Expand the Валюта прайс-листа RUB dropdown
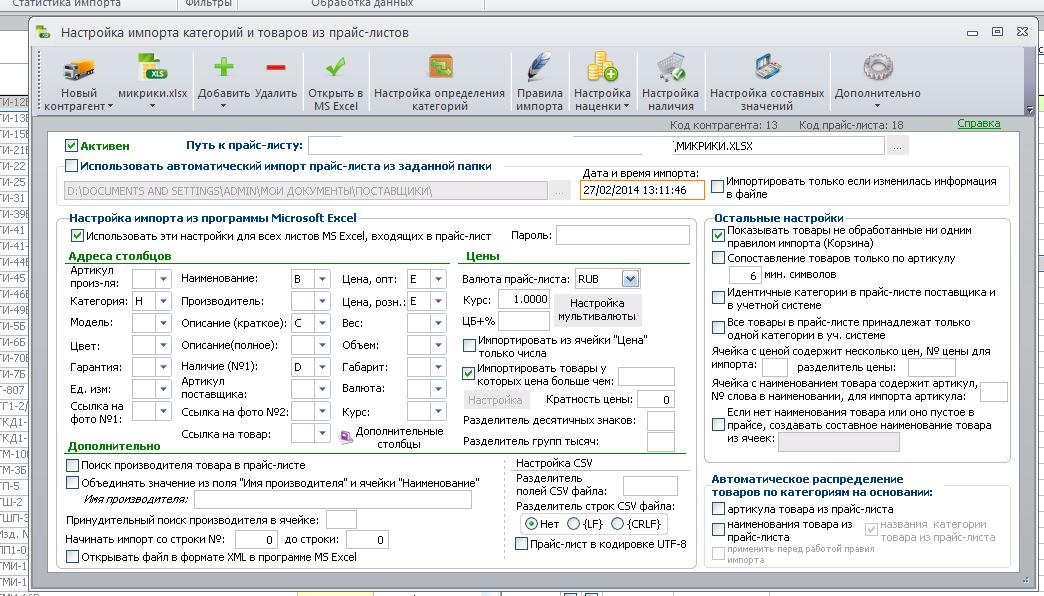The image size is (1044, 596). pos(630,278)
